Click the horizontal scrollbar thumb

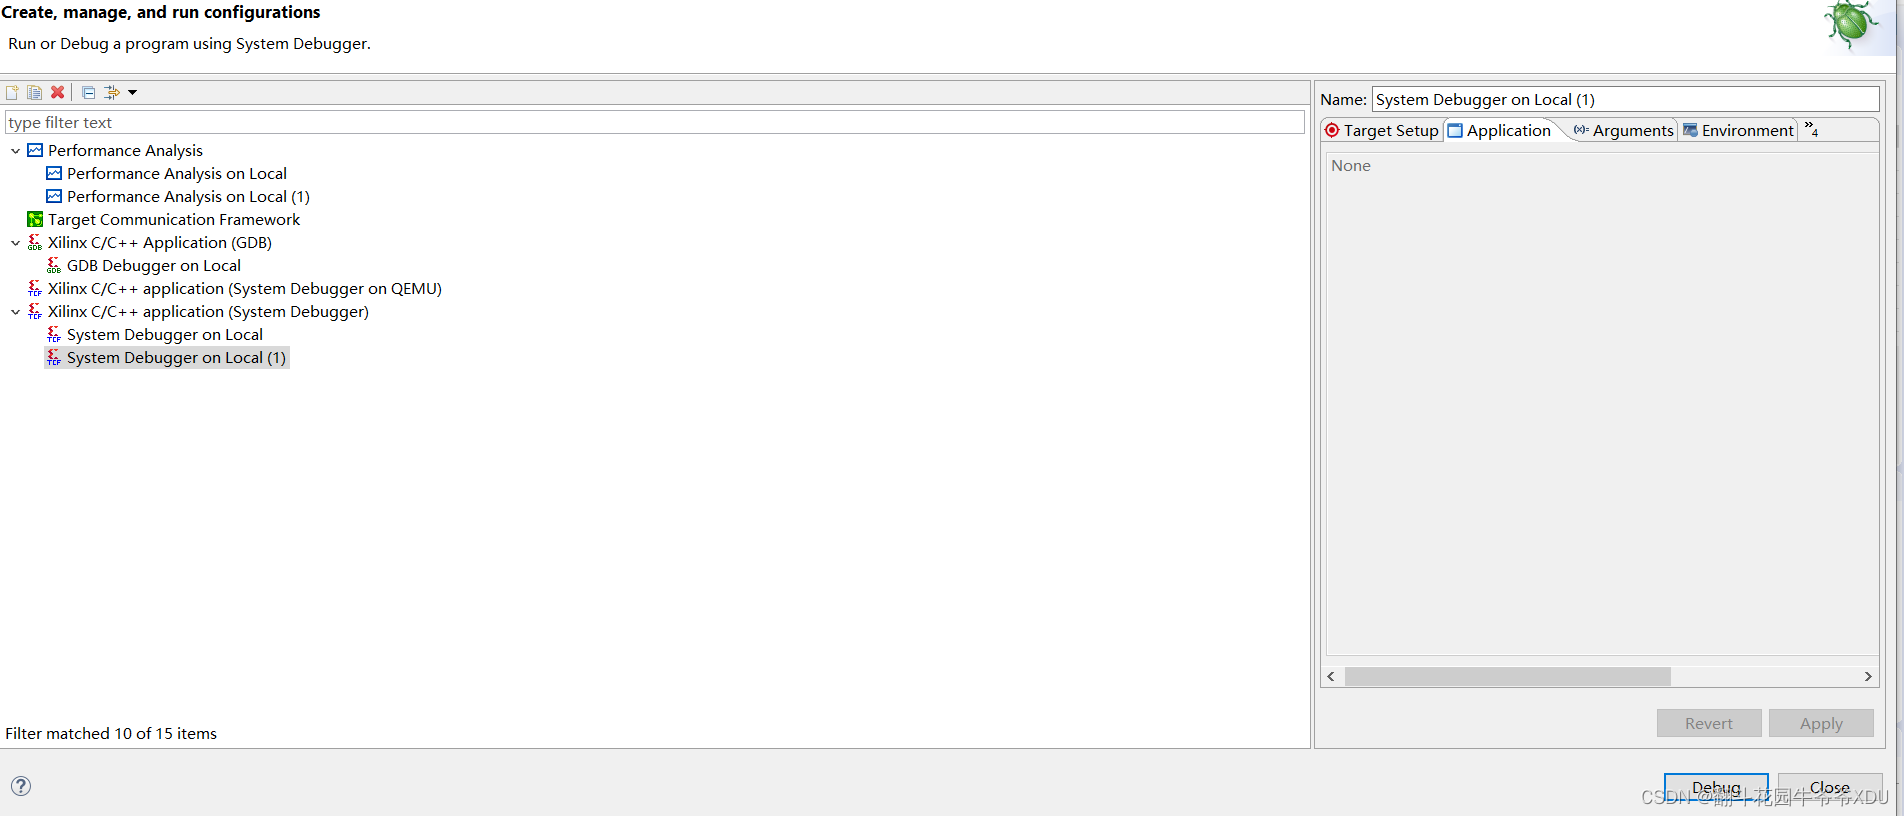pos(1507,677)
